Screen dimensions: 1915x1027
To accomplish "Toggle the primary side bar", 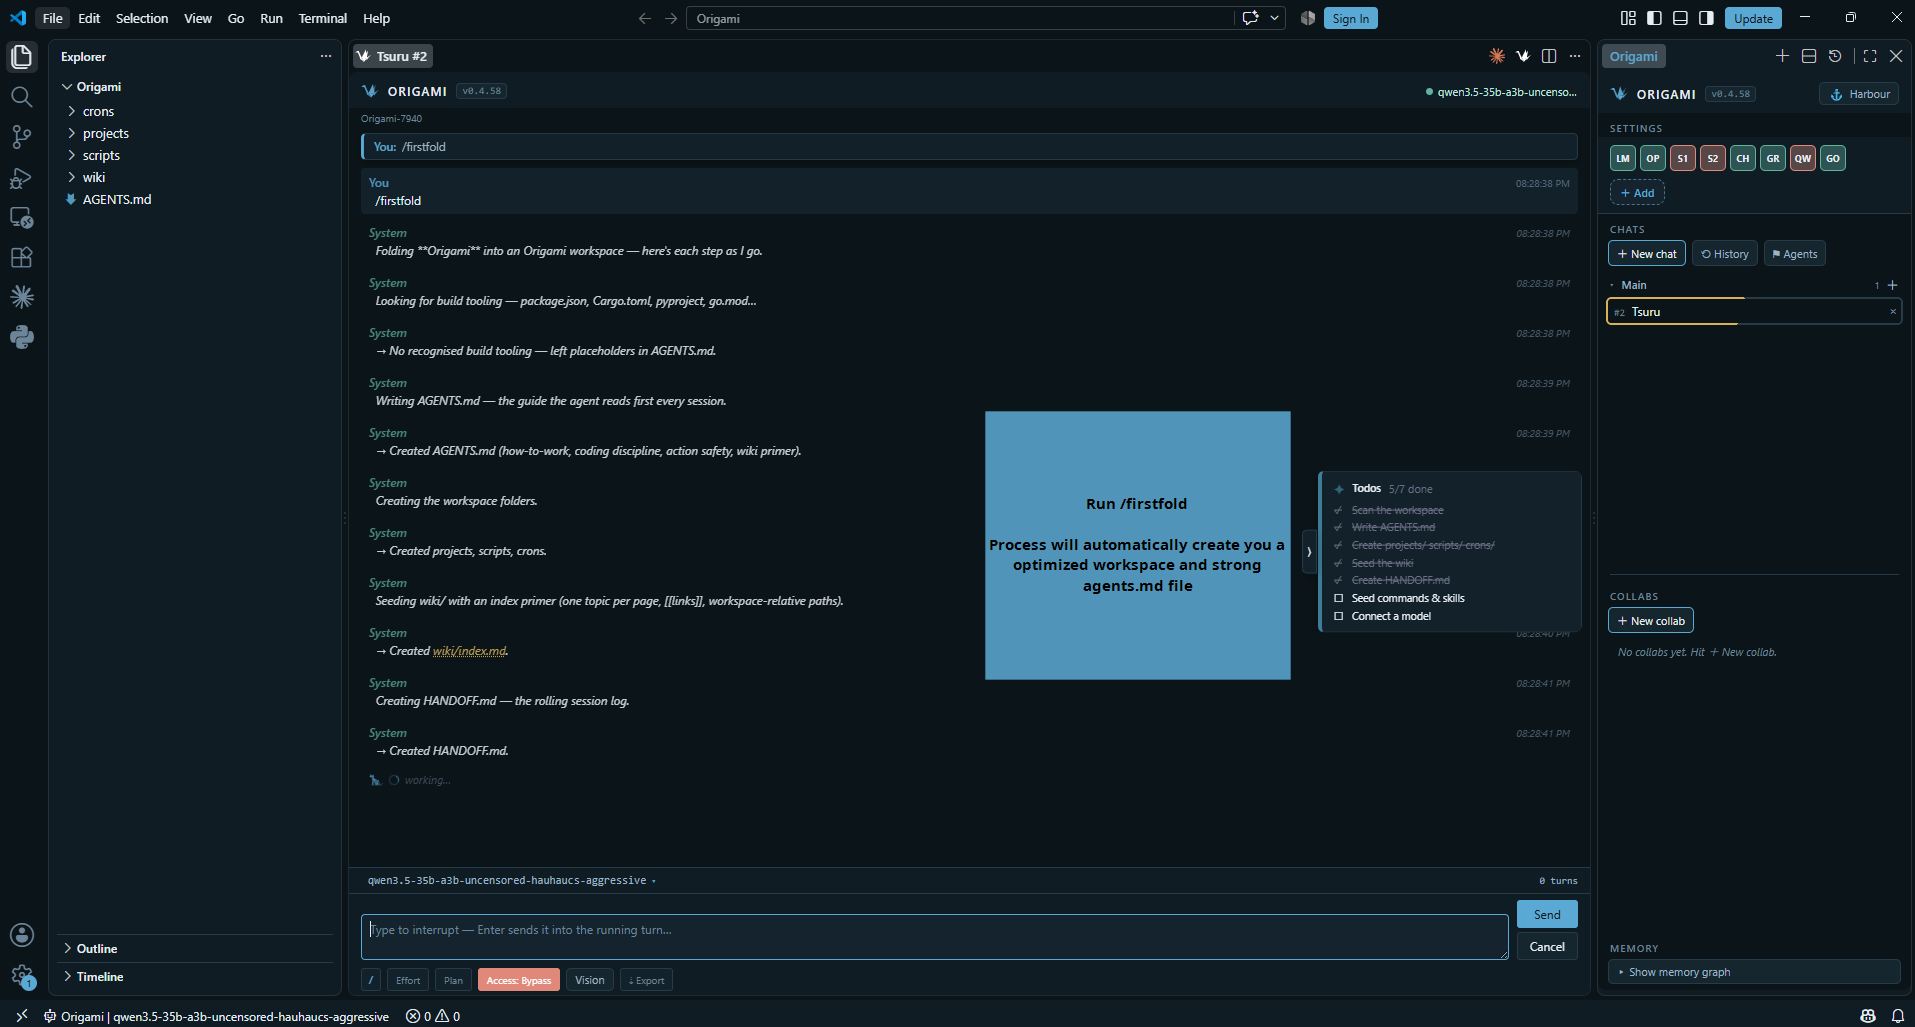I will click(x=1654, y=18).
